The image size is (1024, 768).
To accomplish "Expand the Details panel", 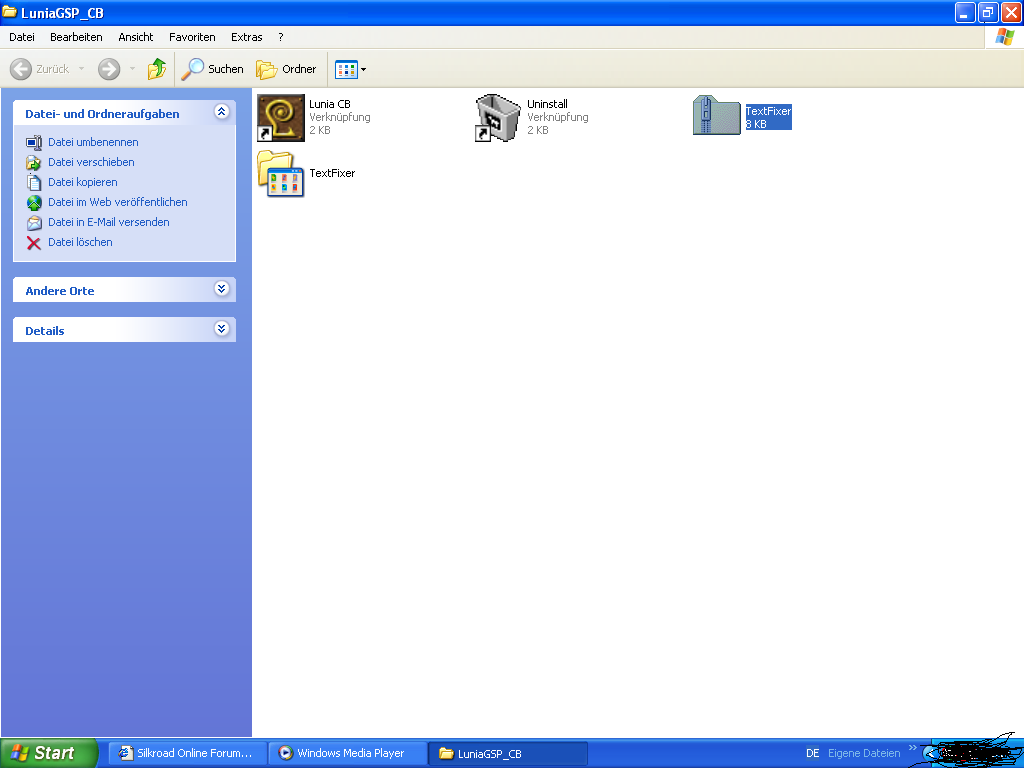I will (222, 329).
